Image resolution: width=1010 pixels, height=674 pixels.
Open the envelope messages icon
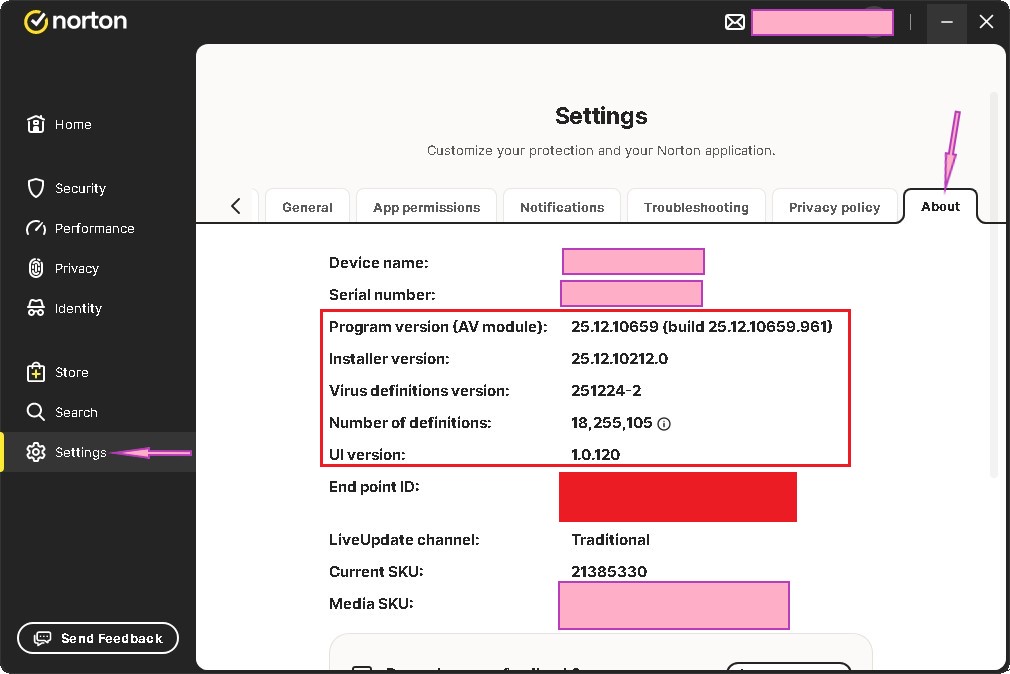click(x=735, y=22)
